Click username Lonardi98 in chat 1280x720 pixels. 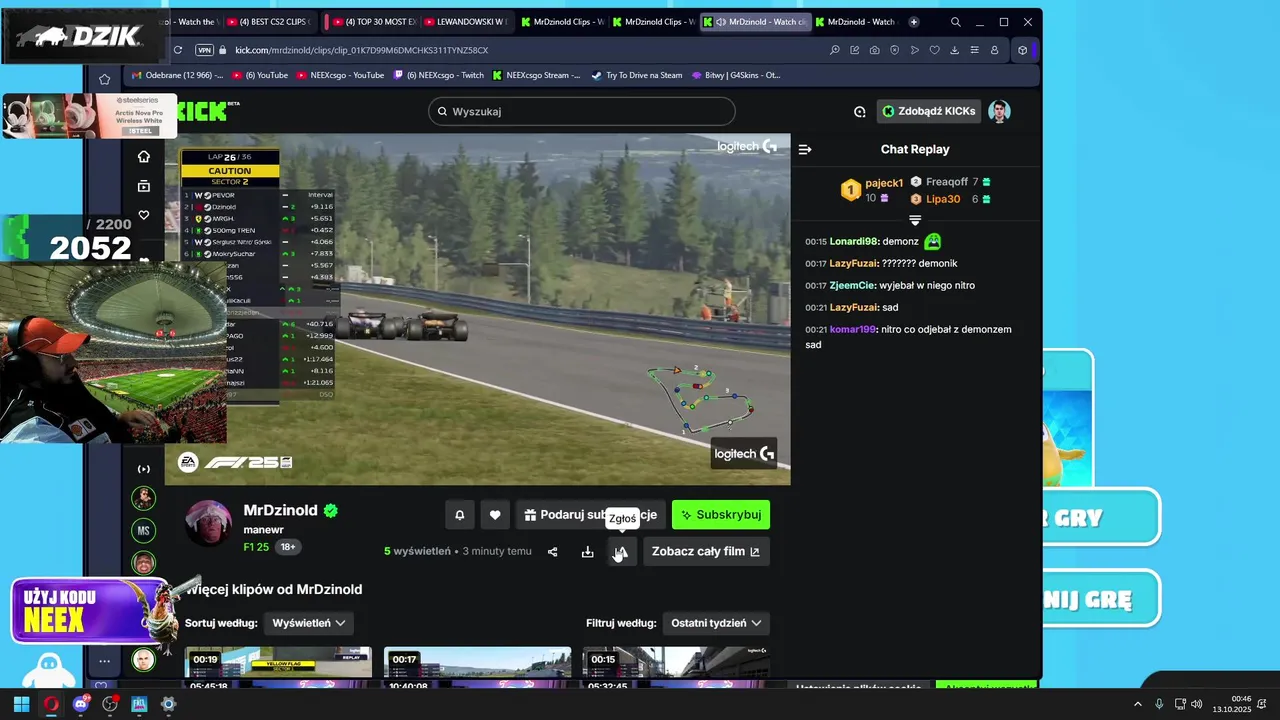point(853,241)
